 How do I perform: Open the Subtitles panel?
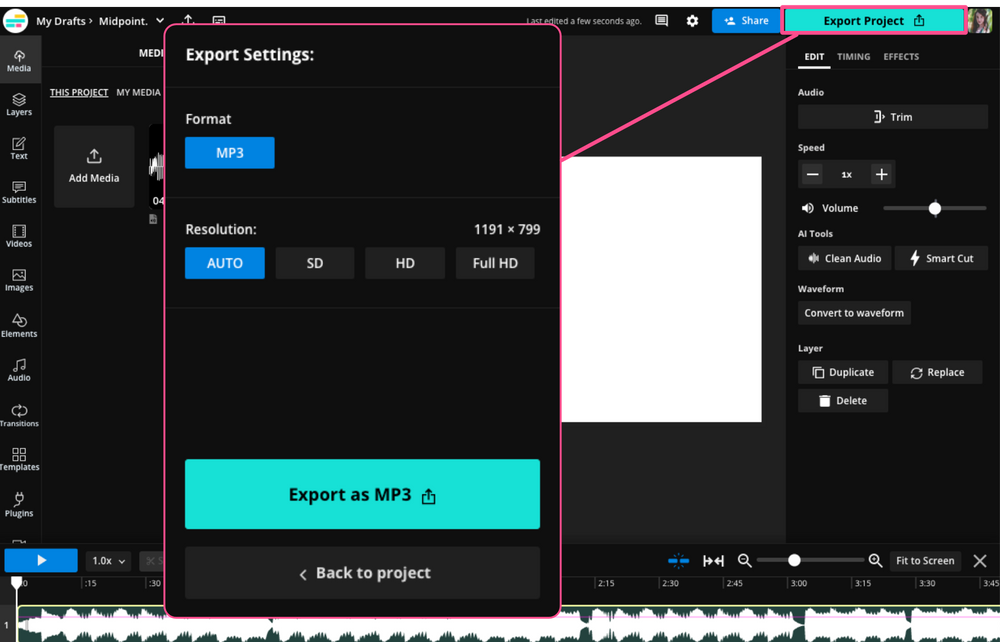coord(19,191)
